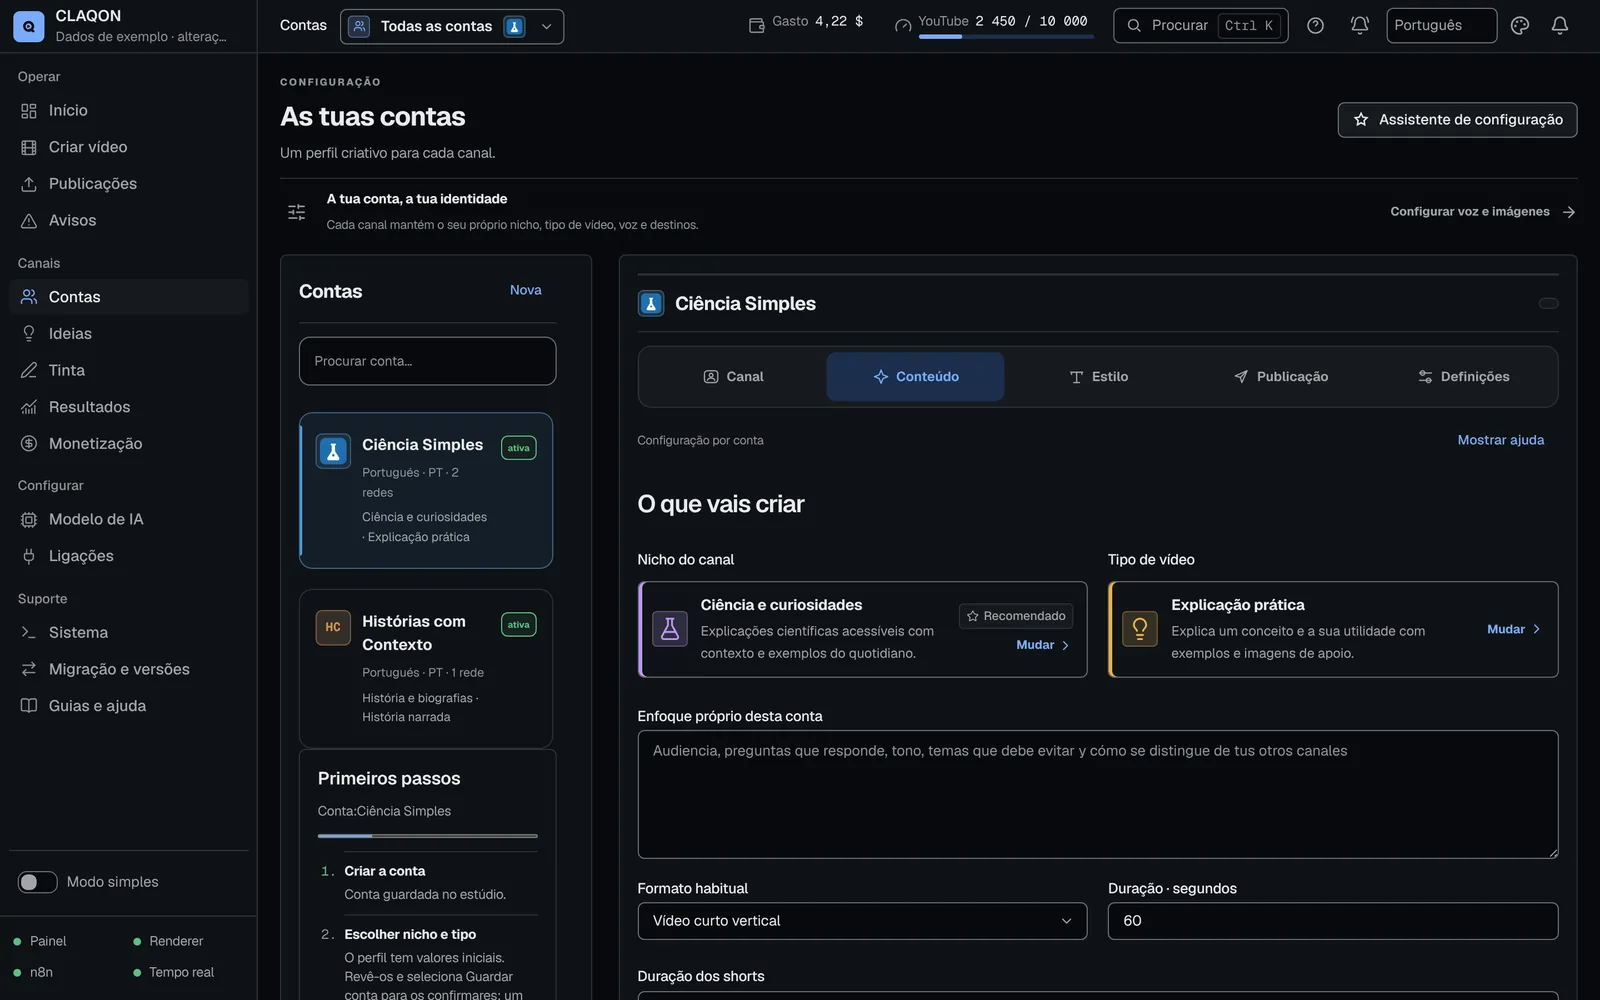The width and height of the screenshot is (1600, 1000).
Task: Click the Primeiros passos progress bar
Action: click(427, 836)
